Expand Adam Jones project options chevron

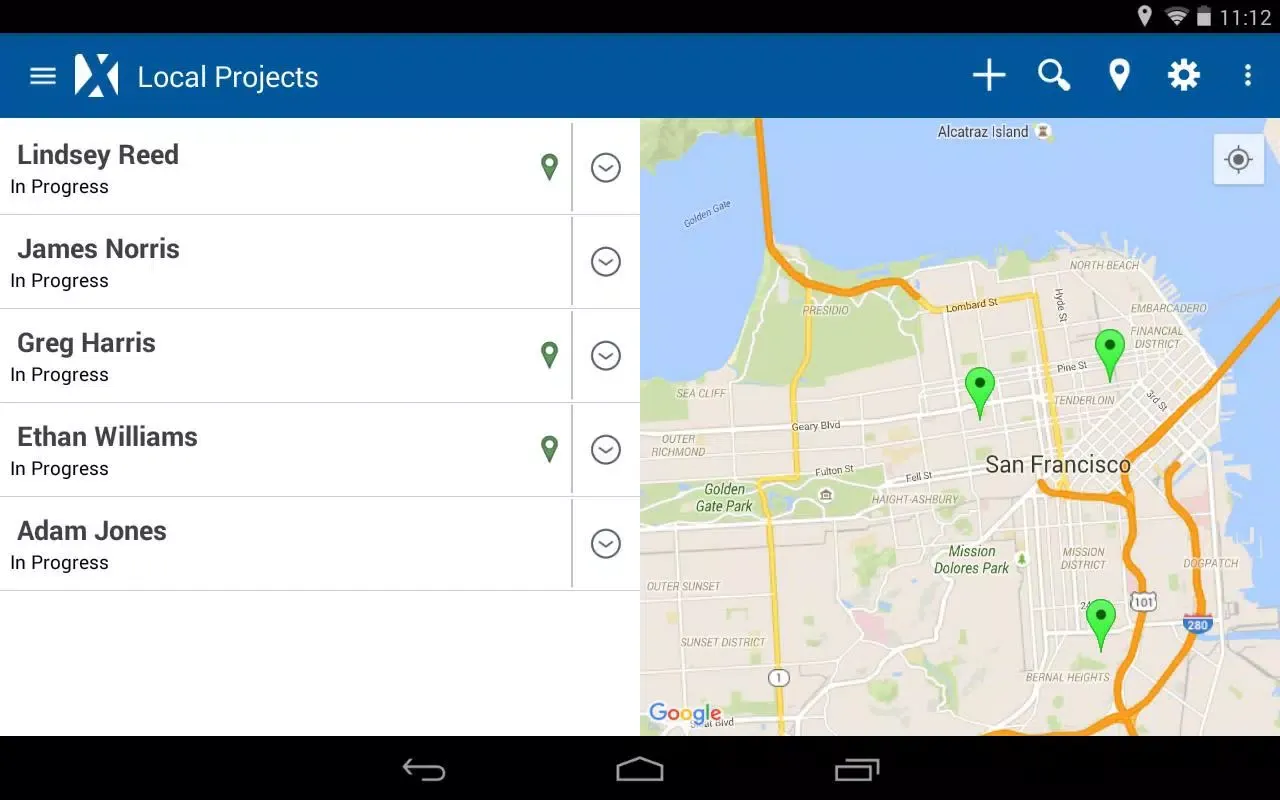[606, 544]
